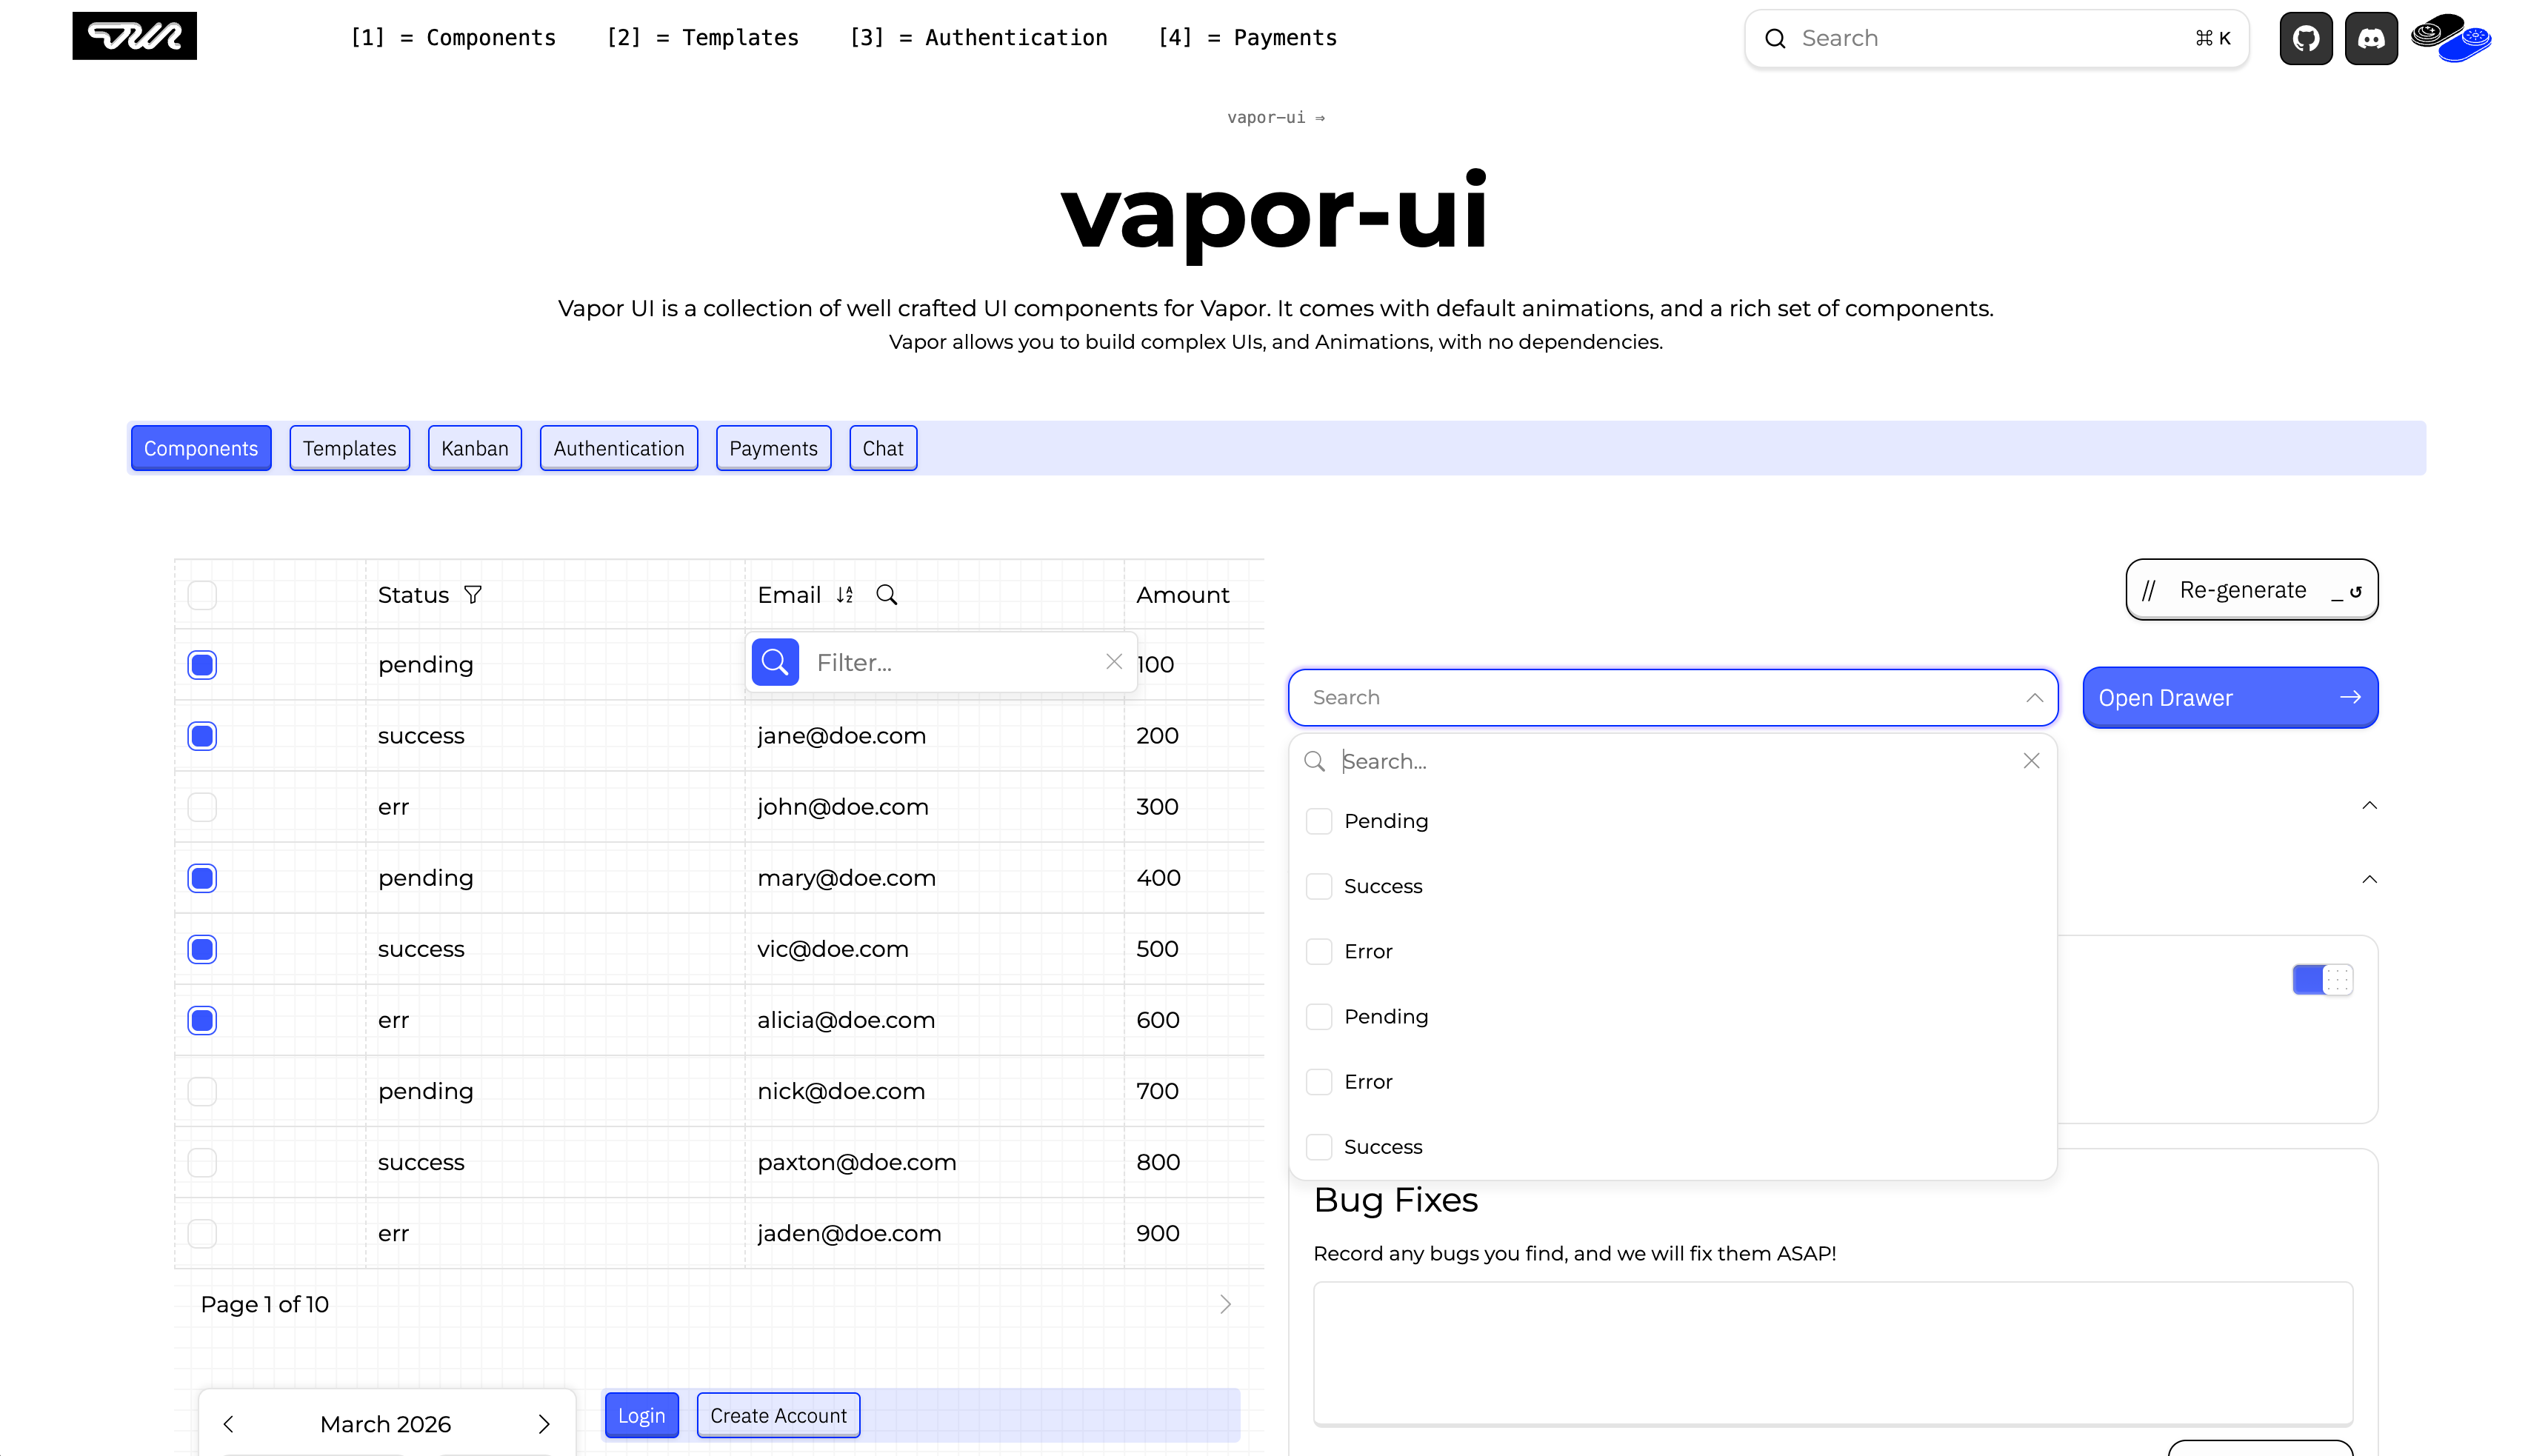
Task: Select the Chat tab
Action: [882, 447]
